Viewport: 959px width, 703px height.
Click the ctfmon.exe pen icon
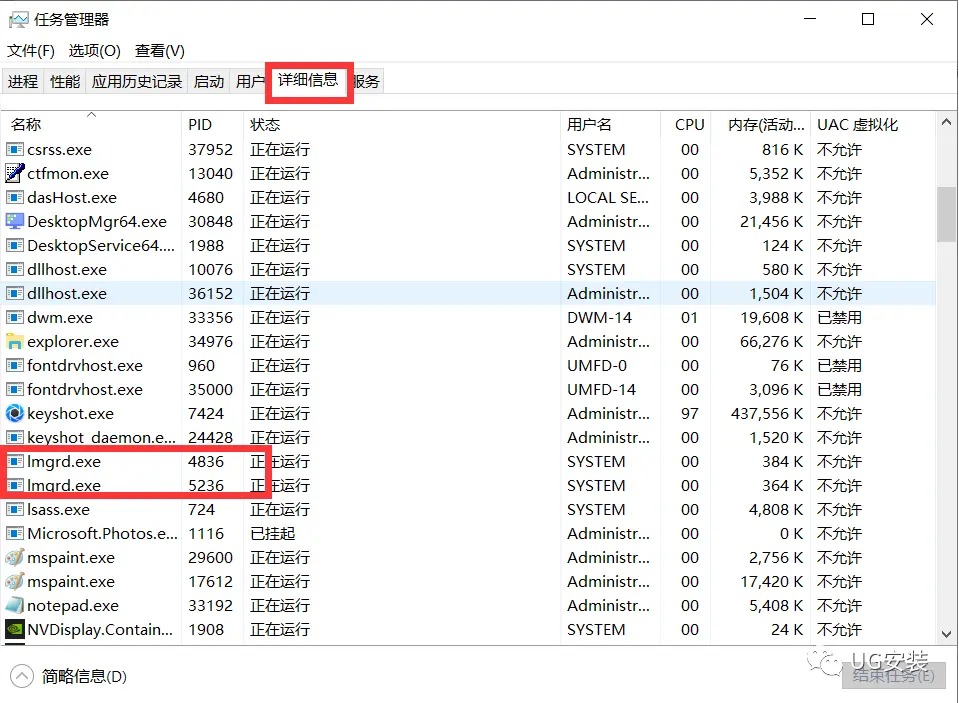pyautogui.click(x=15, y=173)
